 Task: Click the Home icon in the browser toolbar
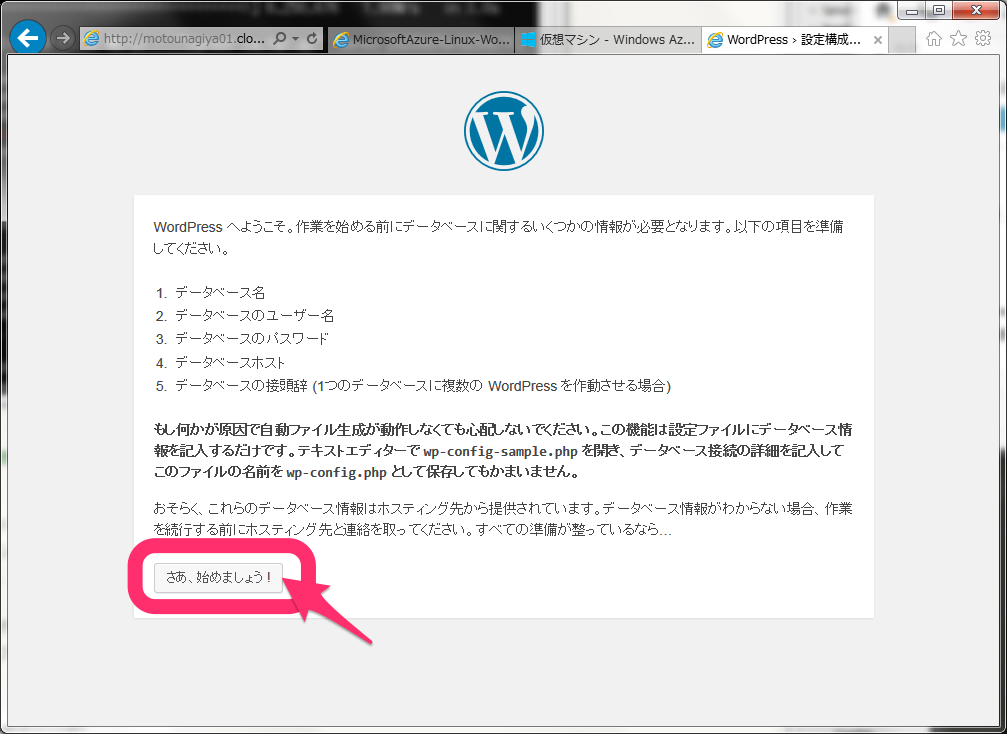point(934,39)
